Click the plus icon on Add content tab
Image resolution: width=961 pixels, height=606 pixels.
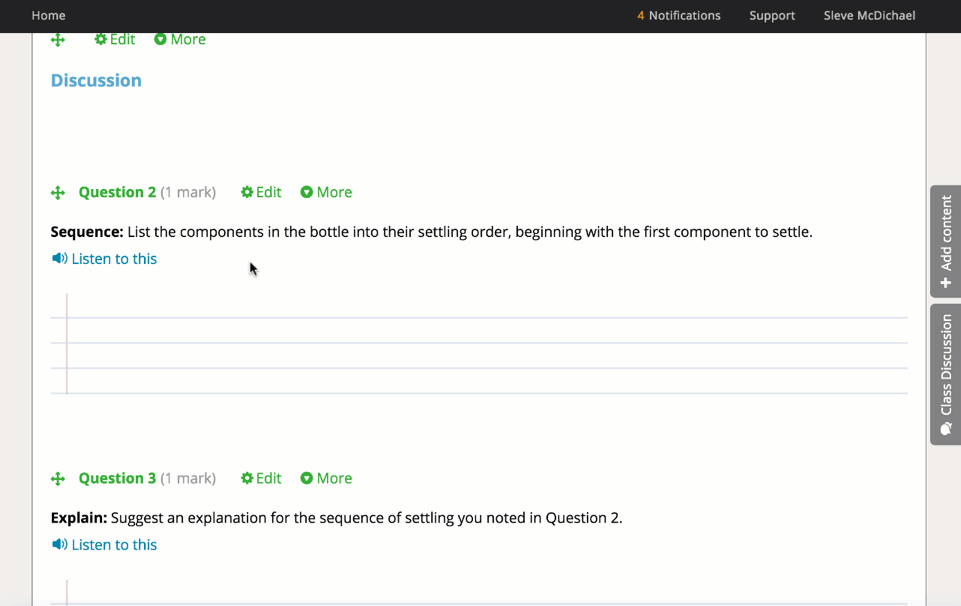946,282
